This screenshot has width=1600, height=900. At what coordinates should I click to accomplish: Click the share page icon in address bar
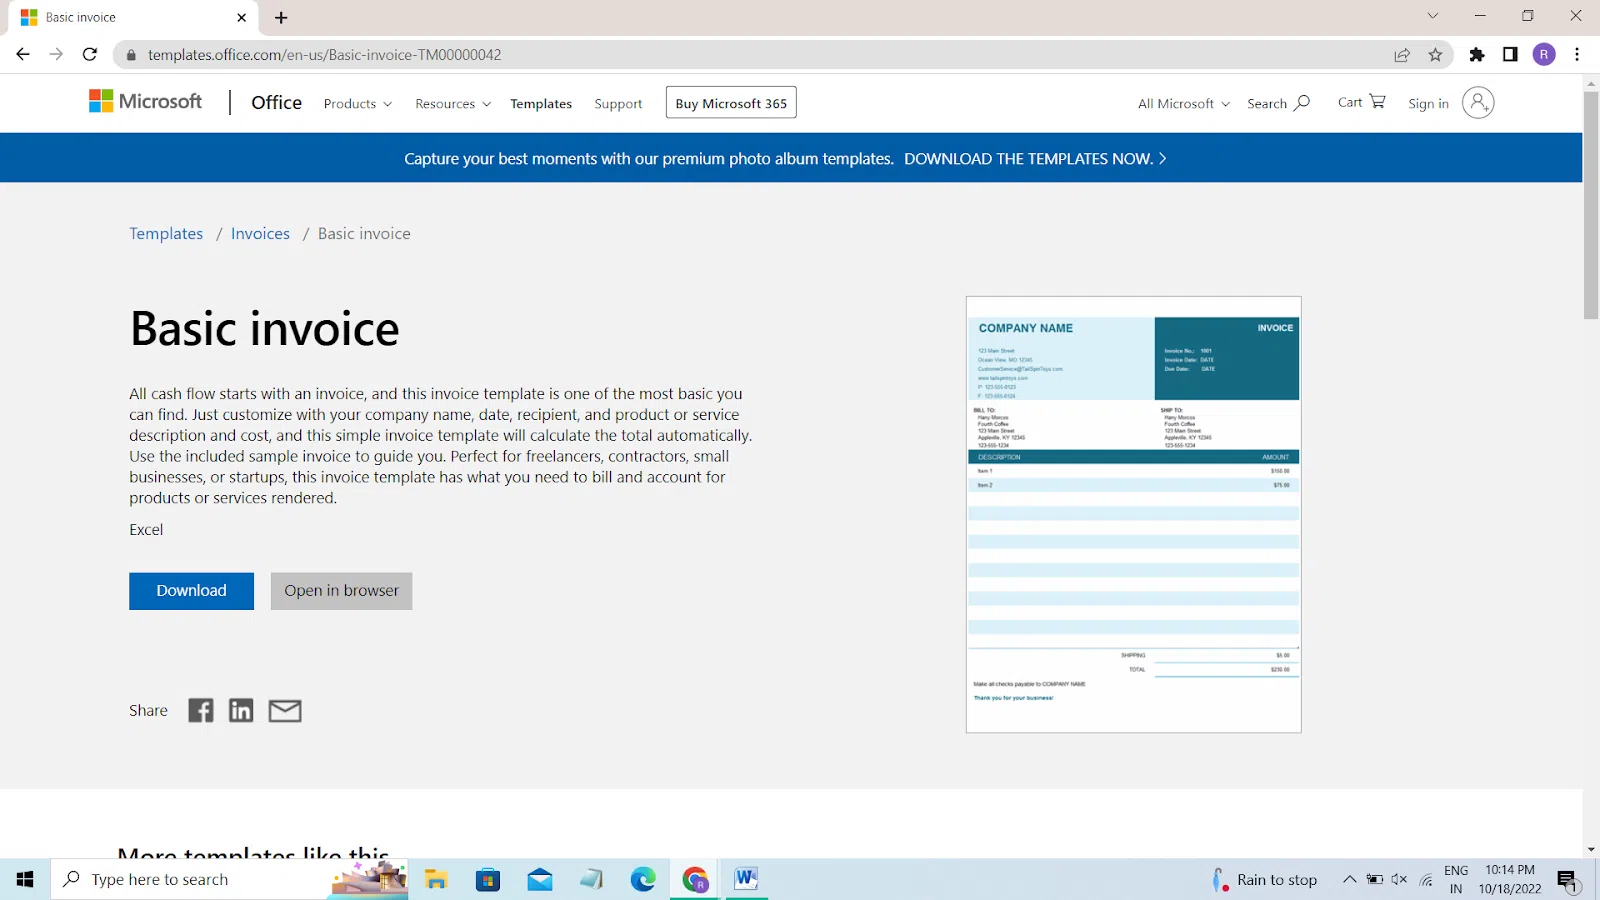1402,55
